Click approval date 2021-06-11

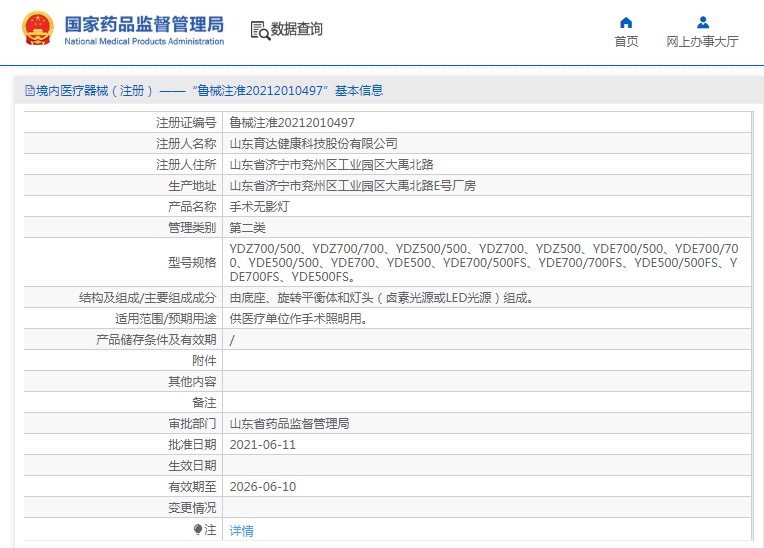pyautogui.click(x=263, y=445)
